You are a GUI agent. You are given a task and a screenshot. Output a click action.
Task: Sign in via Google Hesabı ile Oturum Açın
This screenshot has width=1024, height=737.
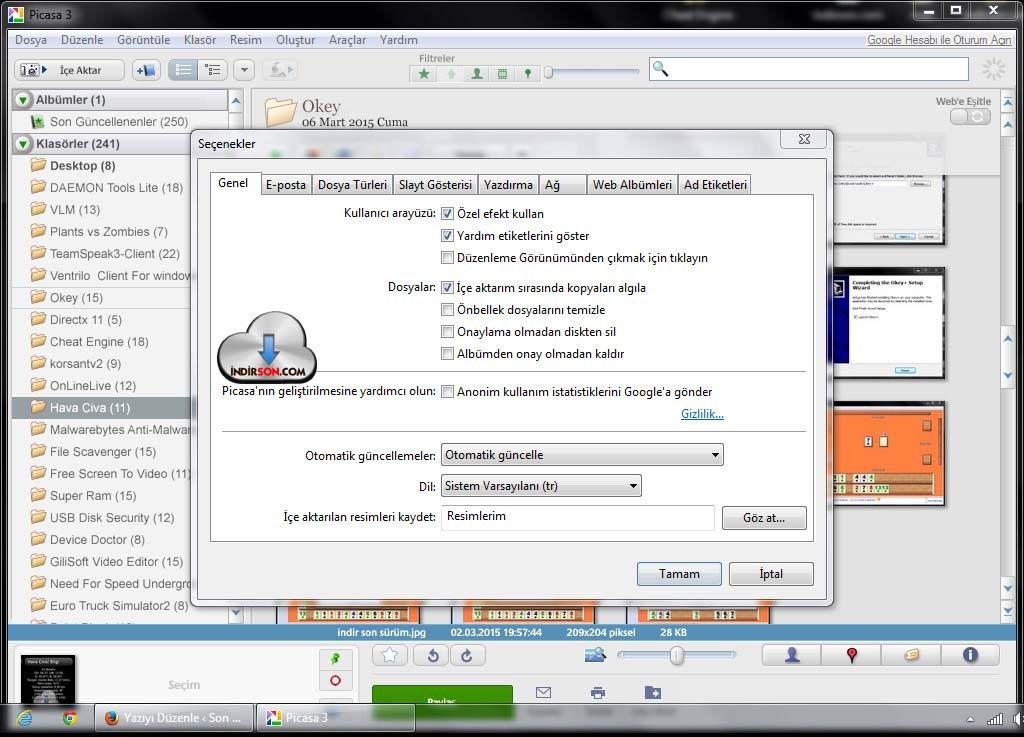pyautogui.click(x=939, y=40)
